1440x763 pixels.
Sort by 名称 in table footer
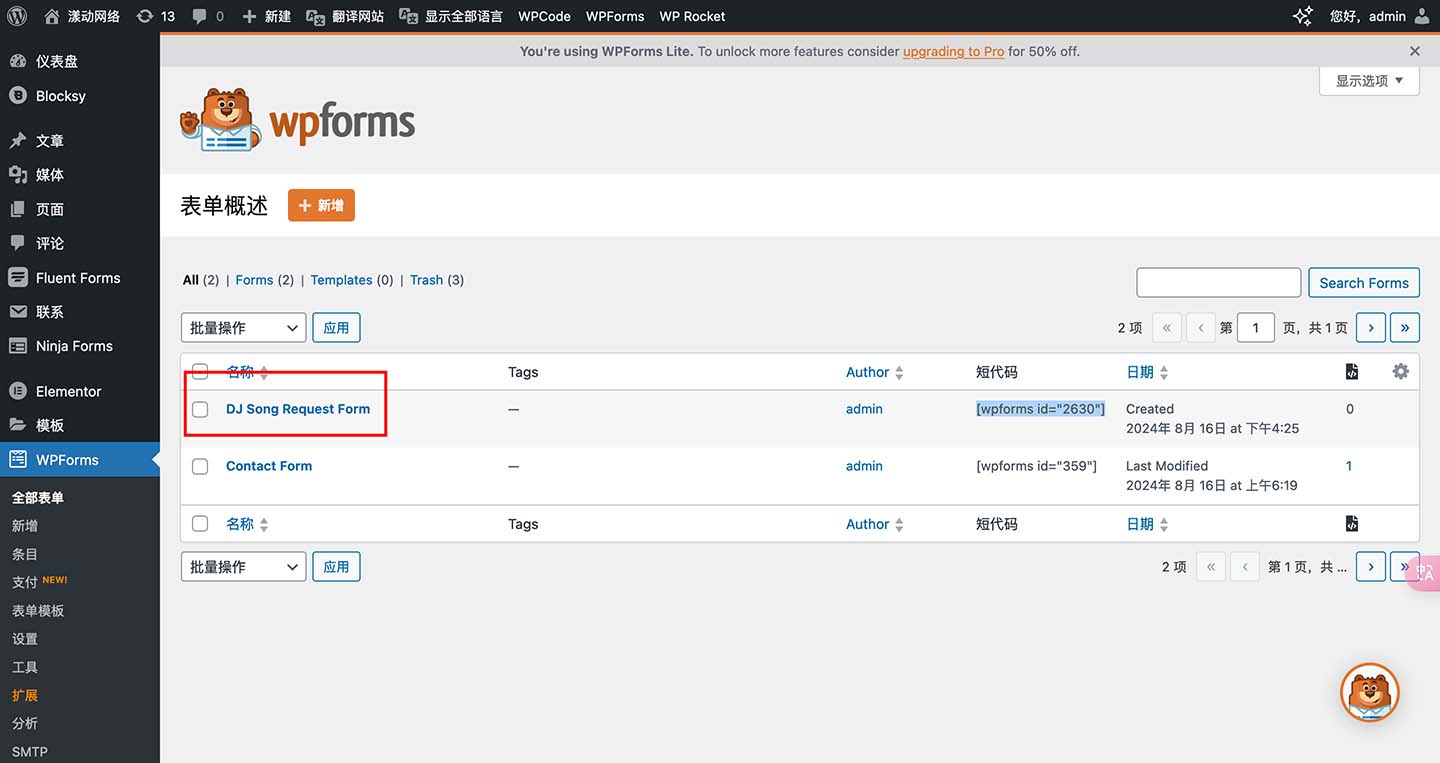247,524
